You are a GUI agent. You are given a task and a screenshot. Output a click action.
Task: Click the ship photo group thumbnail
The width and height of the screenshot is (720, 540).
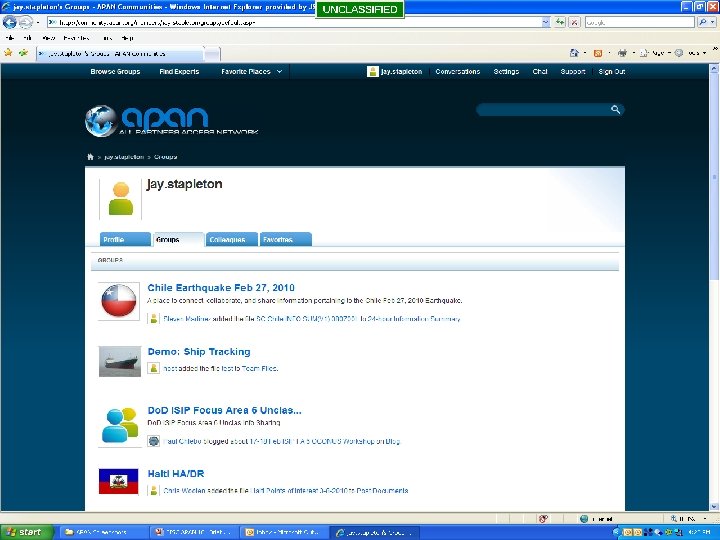click(119, 361)
